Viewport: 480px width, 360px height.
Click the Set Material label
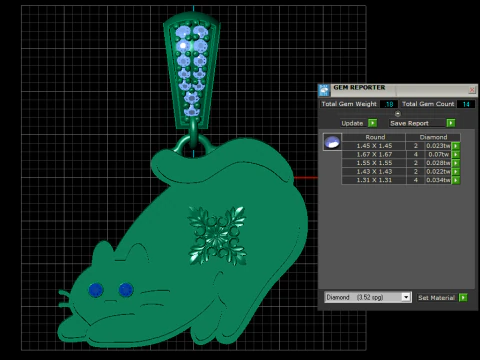436,298
